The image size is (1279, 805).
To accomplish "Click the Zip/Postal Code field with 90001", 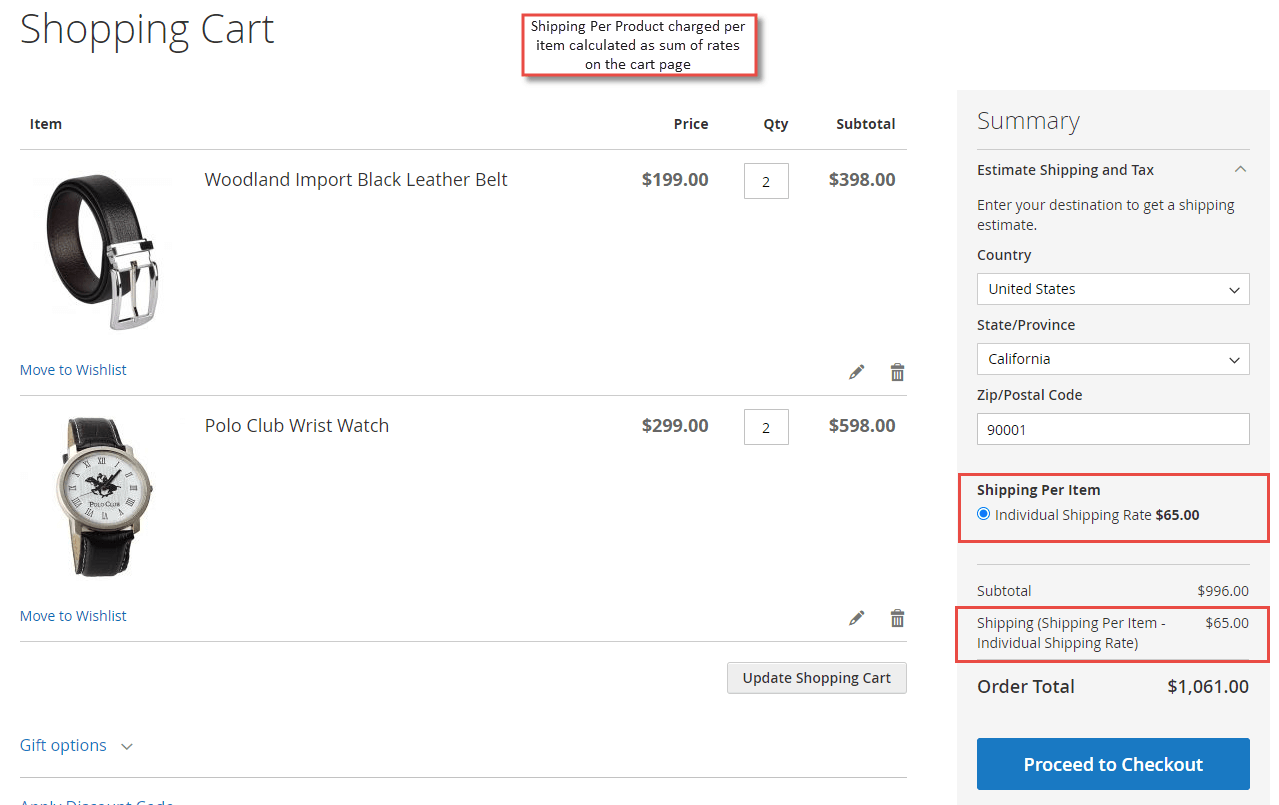I will pyautogui.click(x=1113, y=429).
